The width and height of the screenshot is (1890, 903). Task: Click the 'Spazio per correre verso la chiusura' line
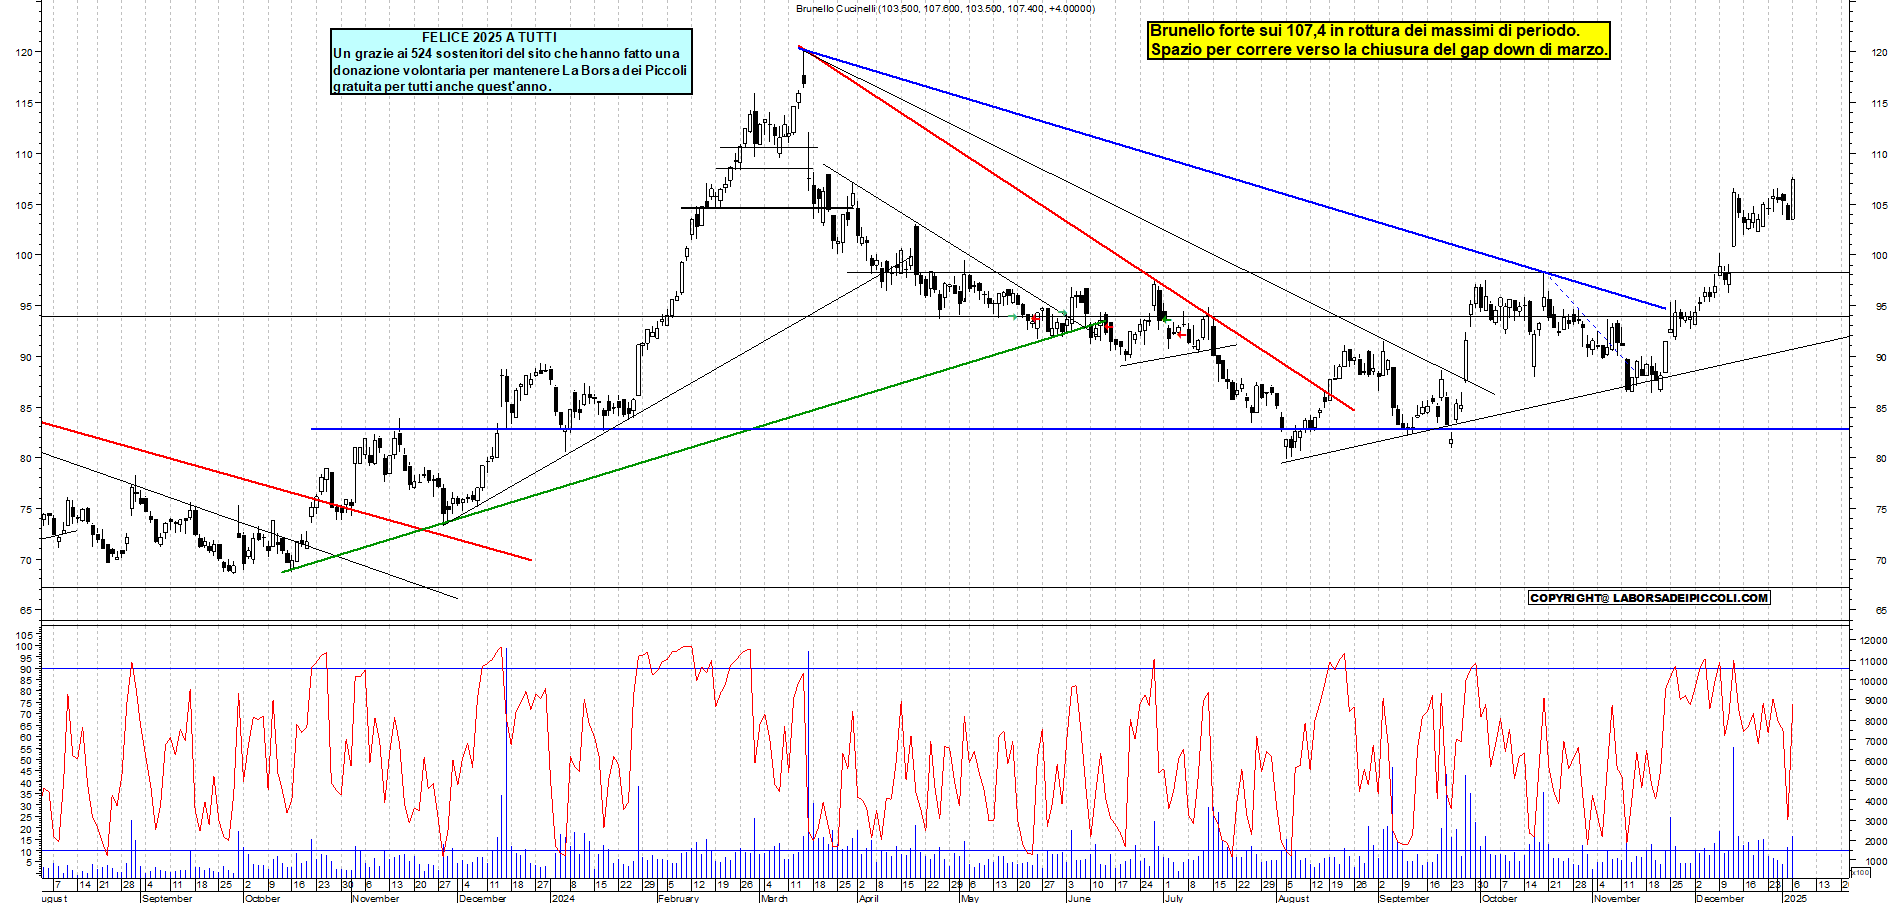[x=1379, y=49]
